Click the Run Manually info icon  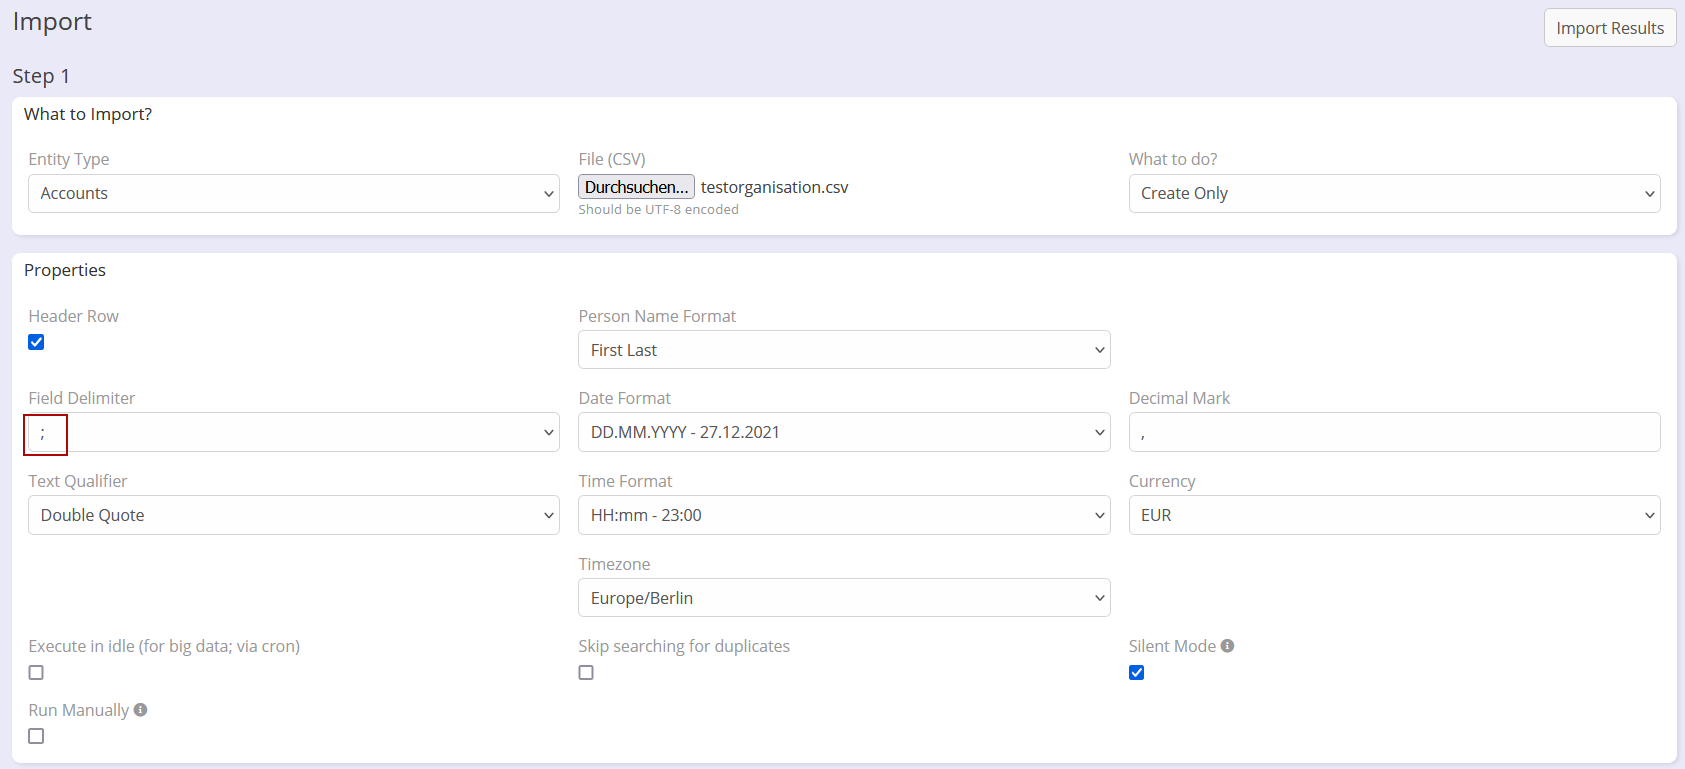(141, 710)
